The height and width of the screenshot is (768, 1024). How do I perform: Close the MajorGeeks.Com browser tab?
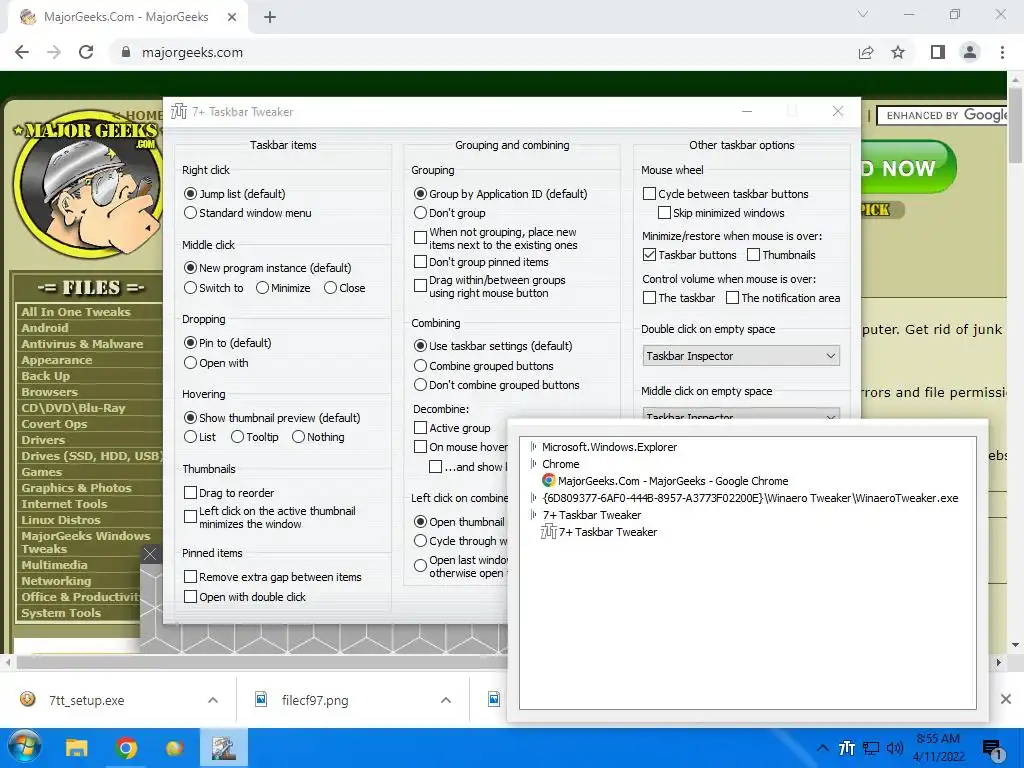click(232, 17)
